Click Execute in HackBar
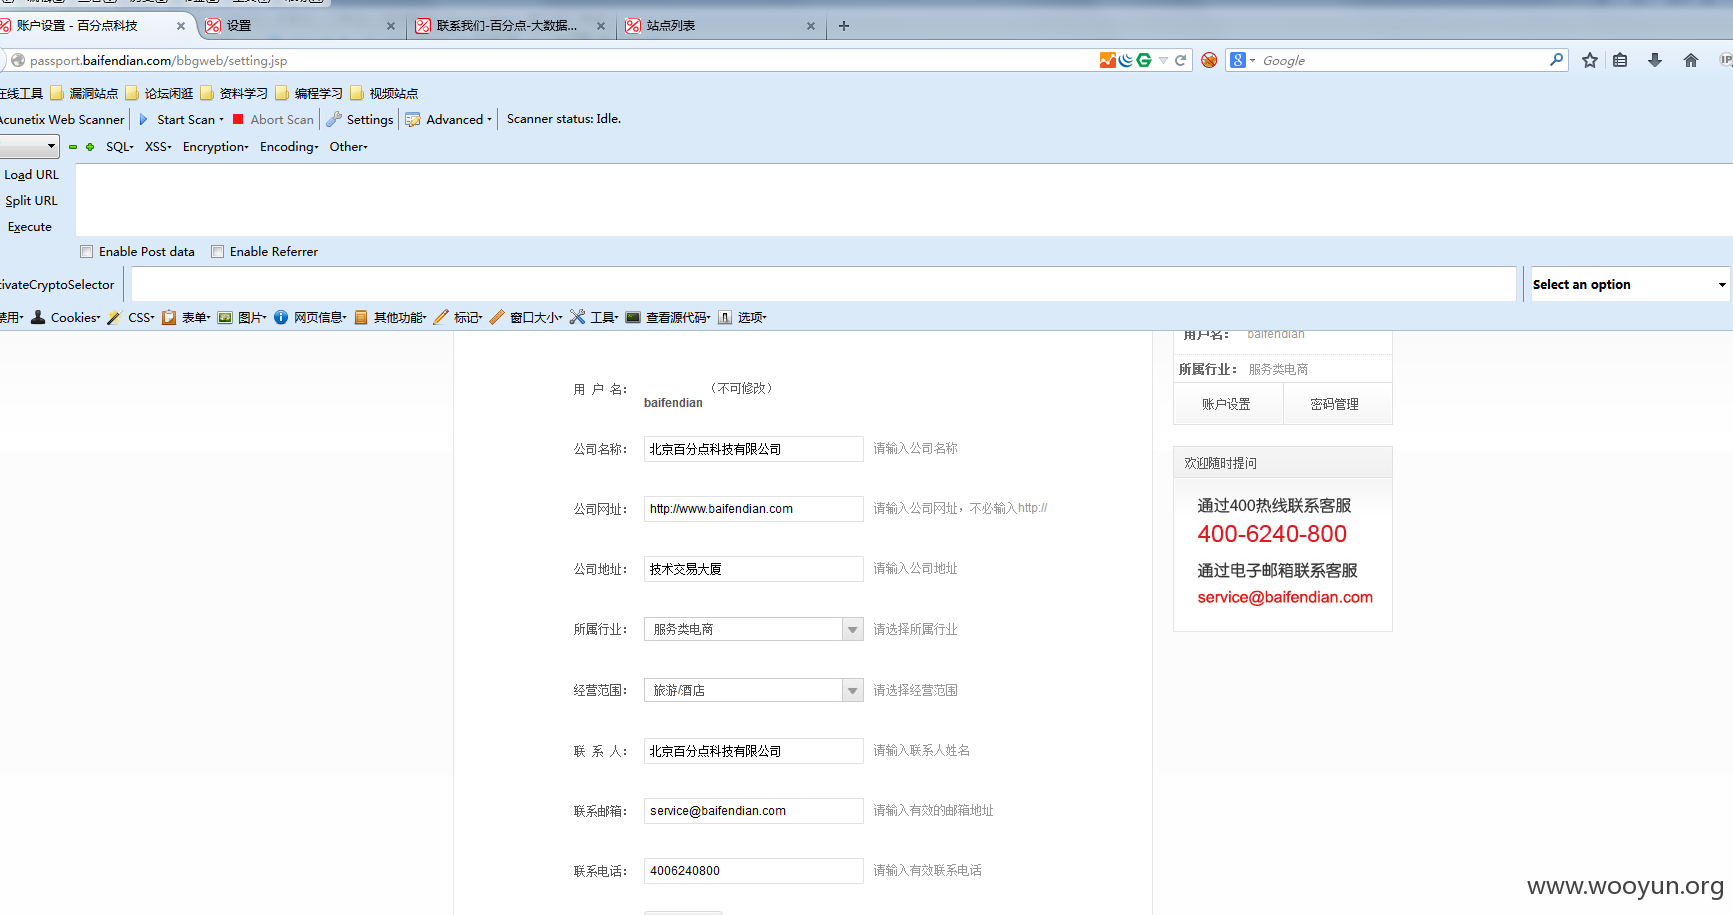Screen dimensions: 1733x915 (x=30, y=227)
